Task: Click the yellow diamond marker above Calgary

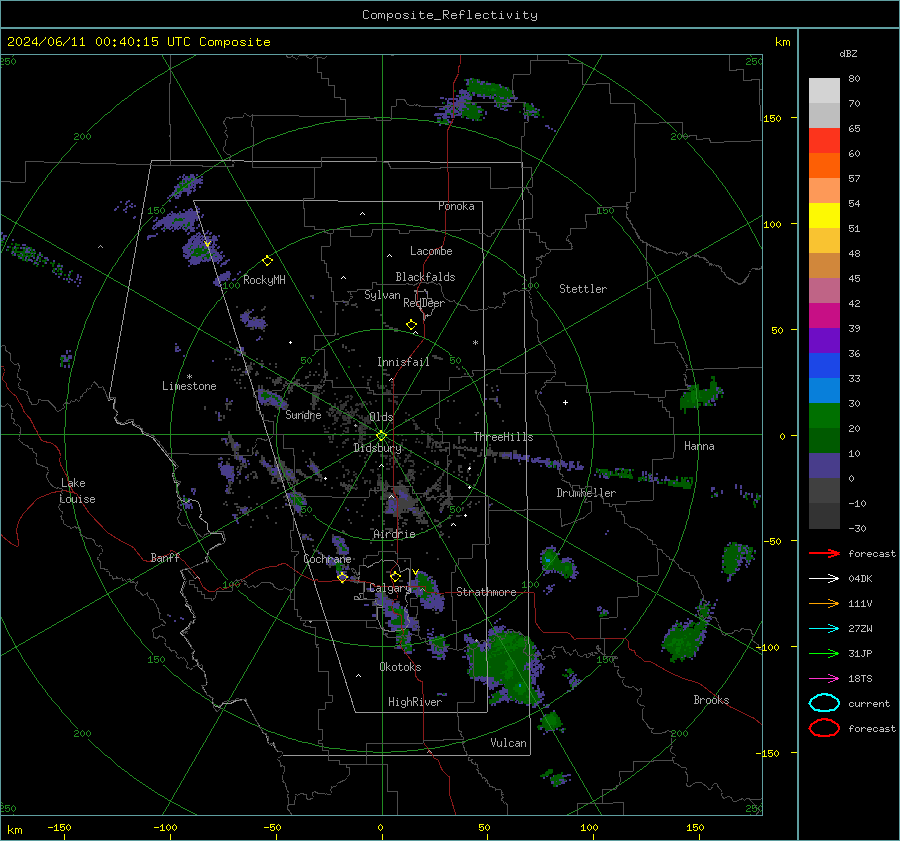Action: (x=395, y=576)
